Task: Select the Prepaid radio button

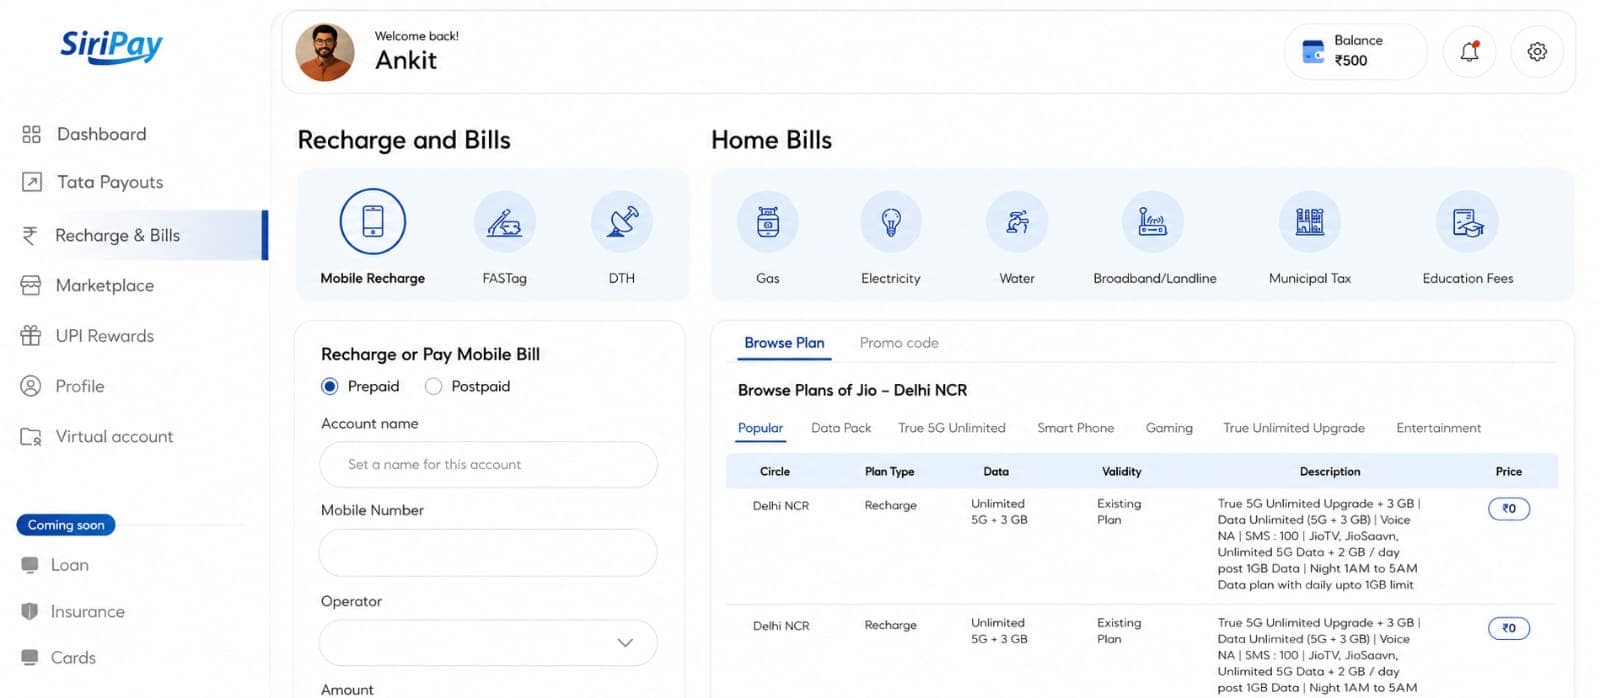Action: pyautogui.click(x=330, y=386)
